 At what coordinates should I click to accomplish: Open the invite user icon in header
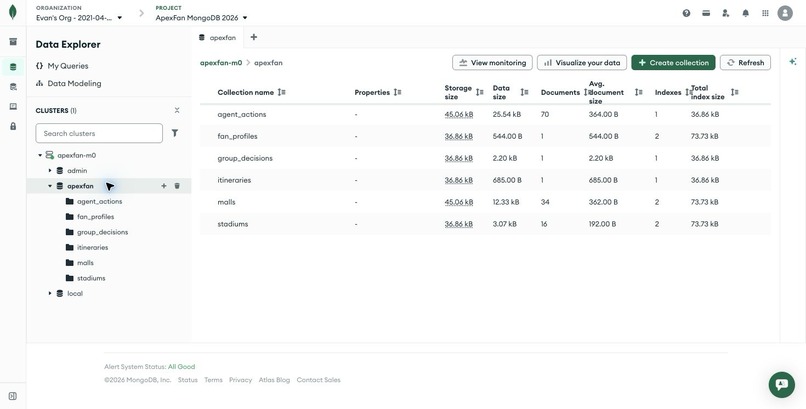(x=726, y=13)
